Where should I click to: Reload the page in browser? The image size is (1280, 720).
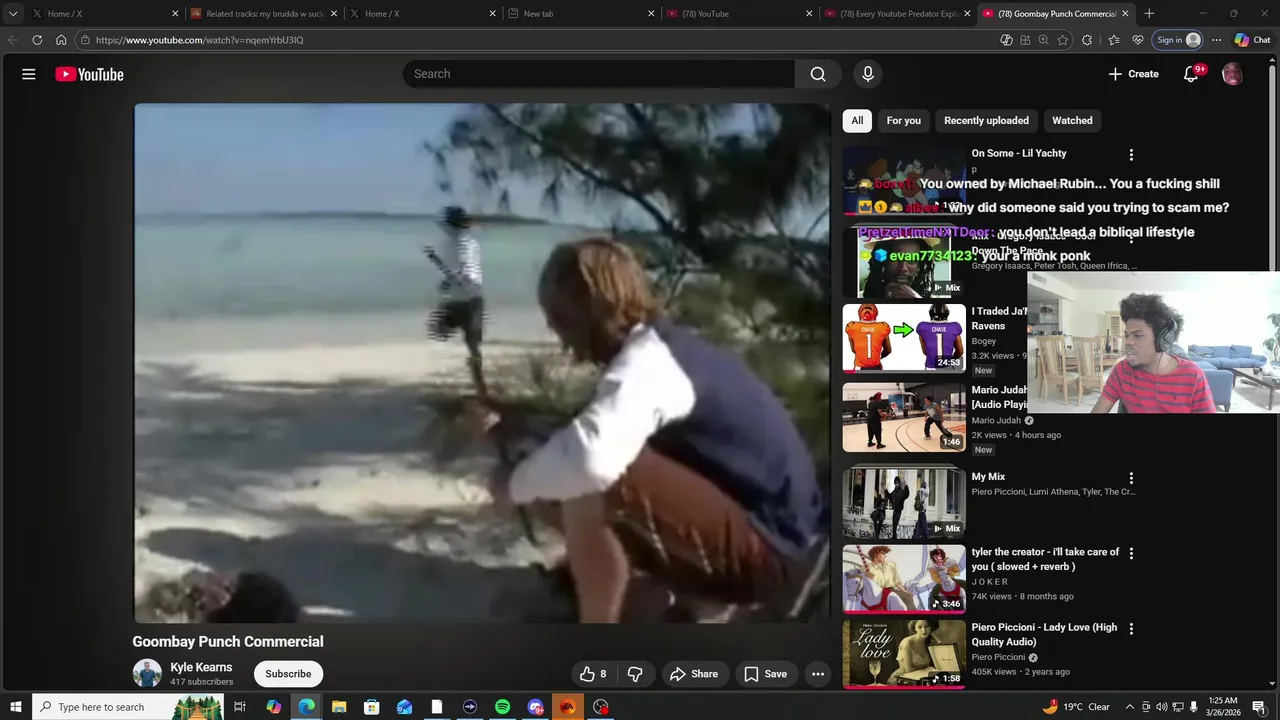click(37, 40)
